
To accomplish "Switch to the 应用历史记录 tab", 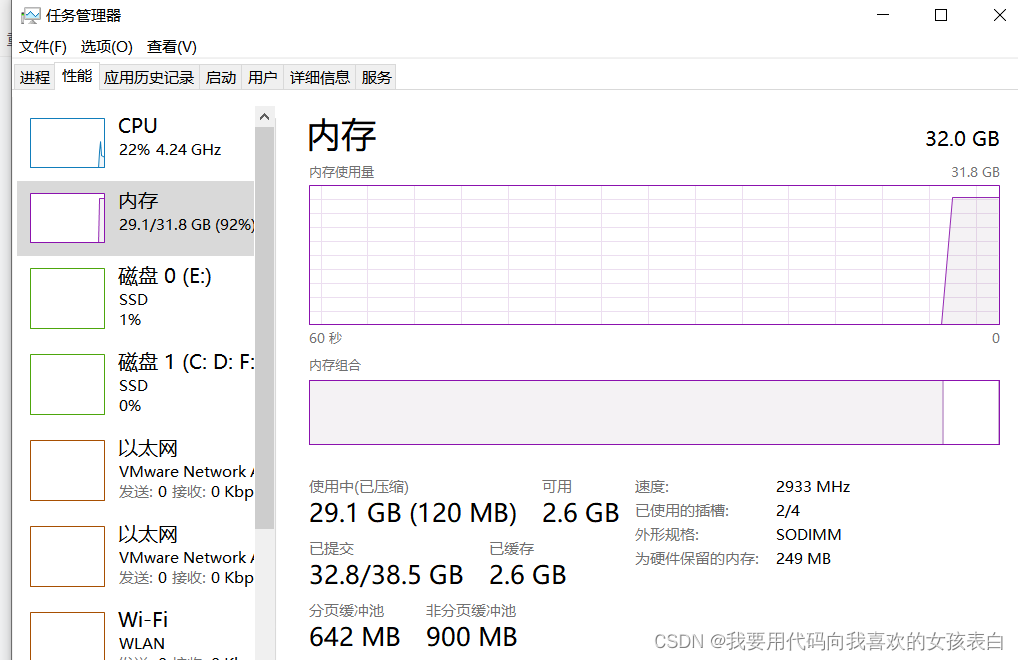I will pos(149,77).
